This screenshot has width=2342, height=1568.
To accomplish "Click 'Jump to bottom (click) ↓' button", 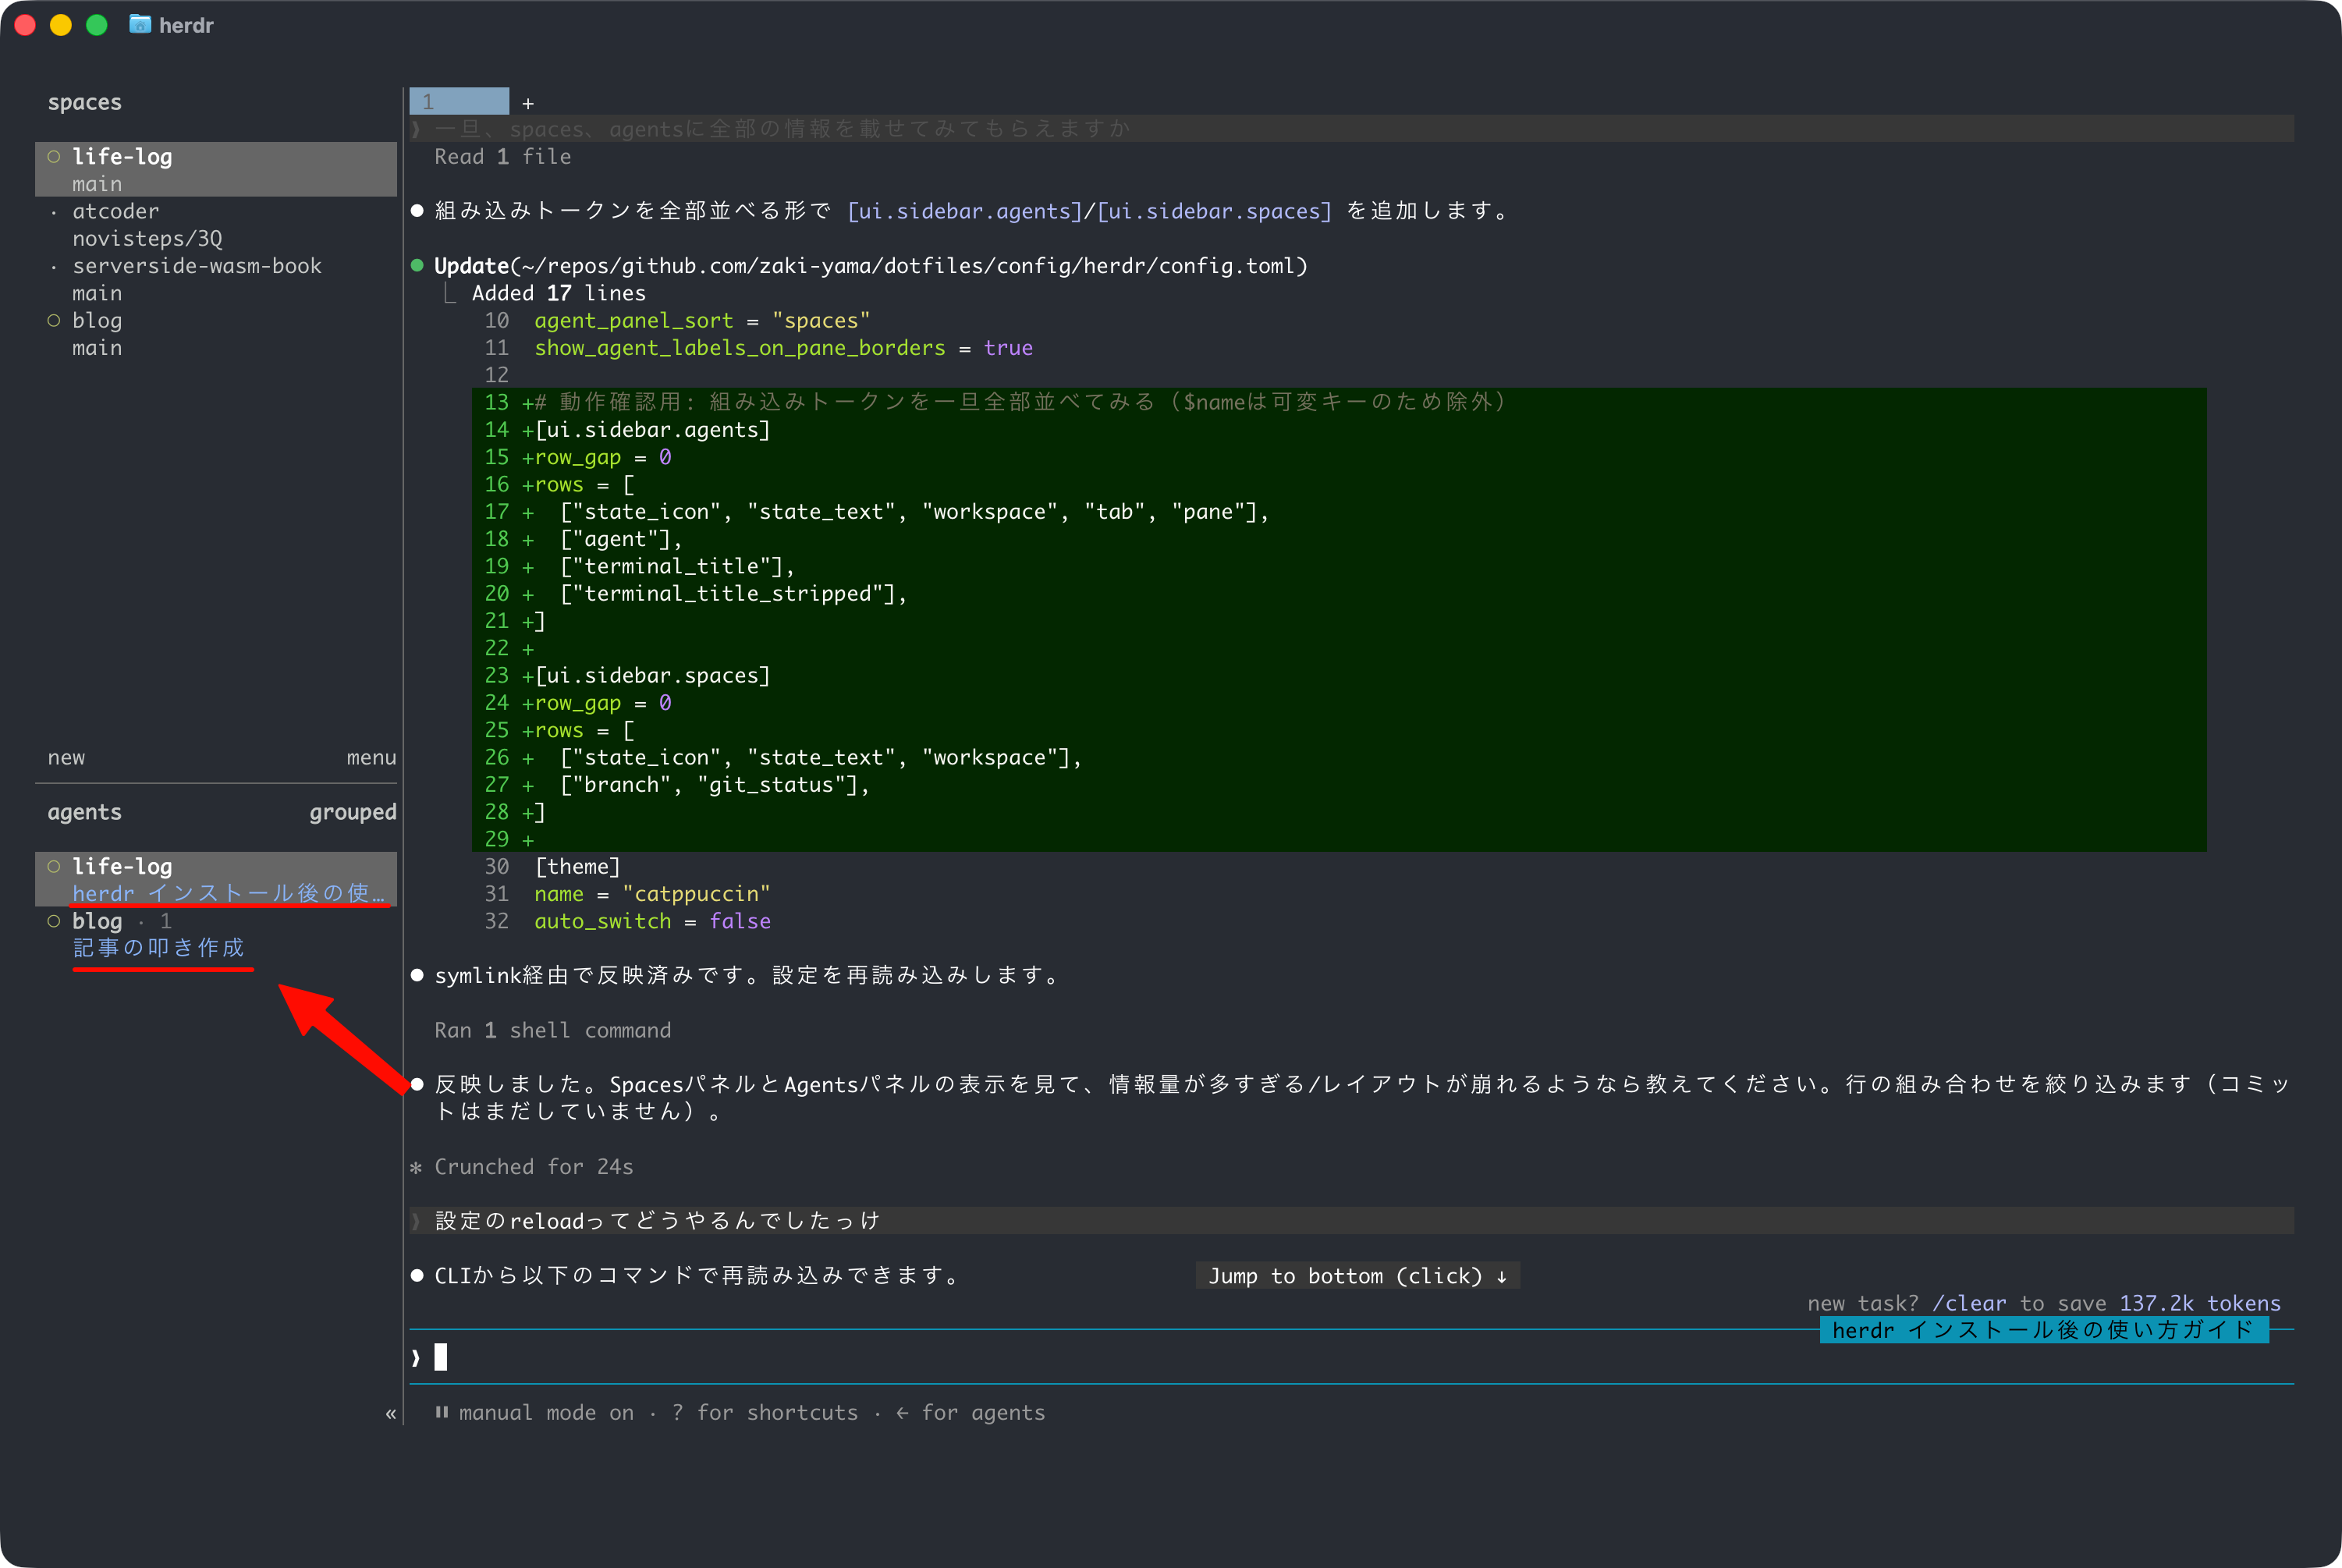I will tap(1358, 1276).
